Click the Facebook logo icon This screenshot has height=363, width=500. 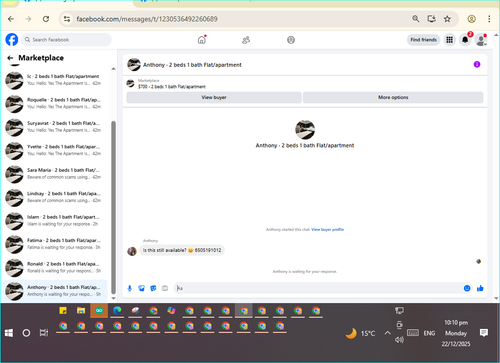point(12,40)
